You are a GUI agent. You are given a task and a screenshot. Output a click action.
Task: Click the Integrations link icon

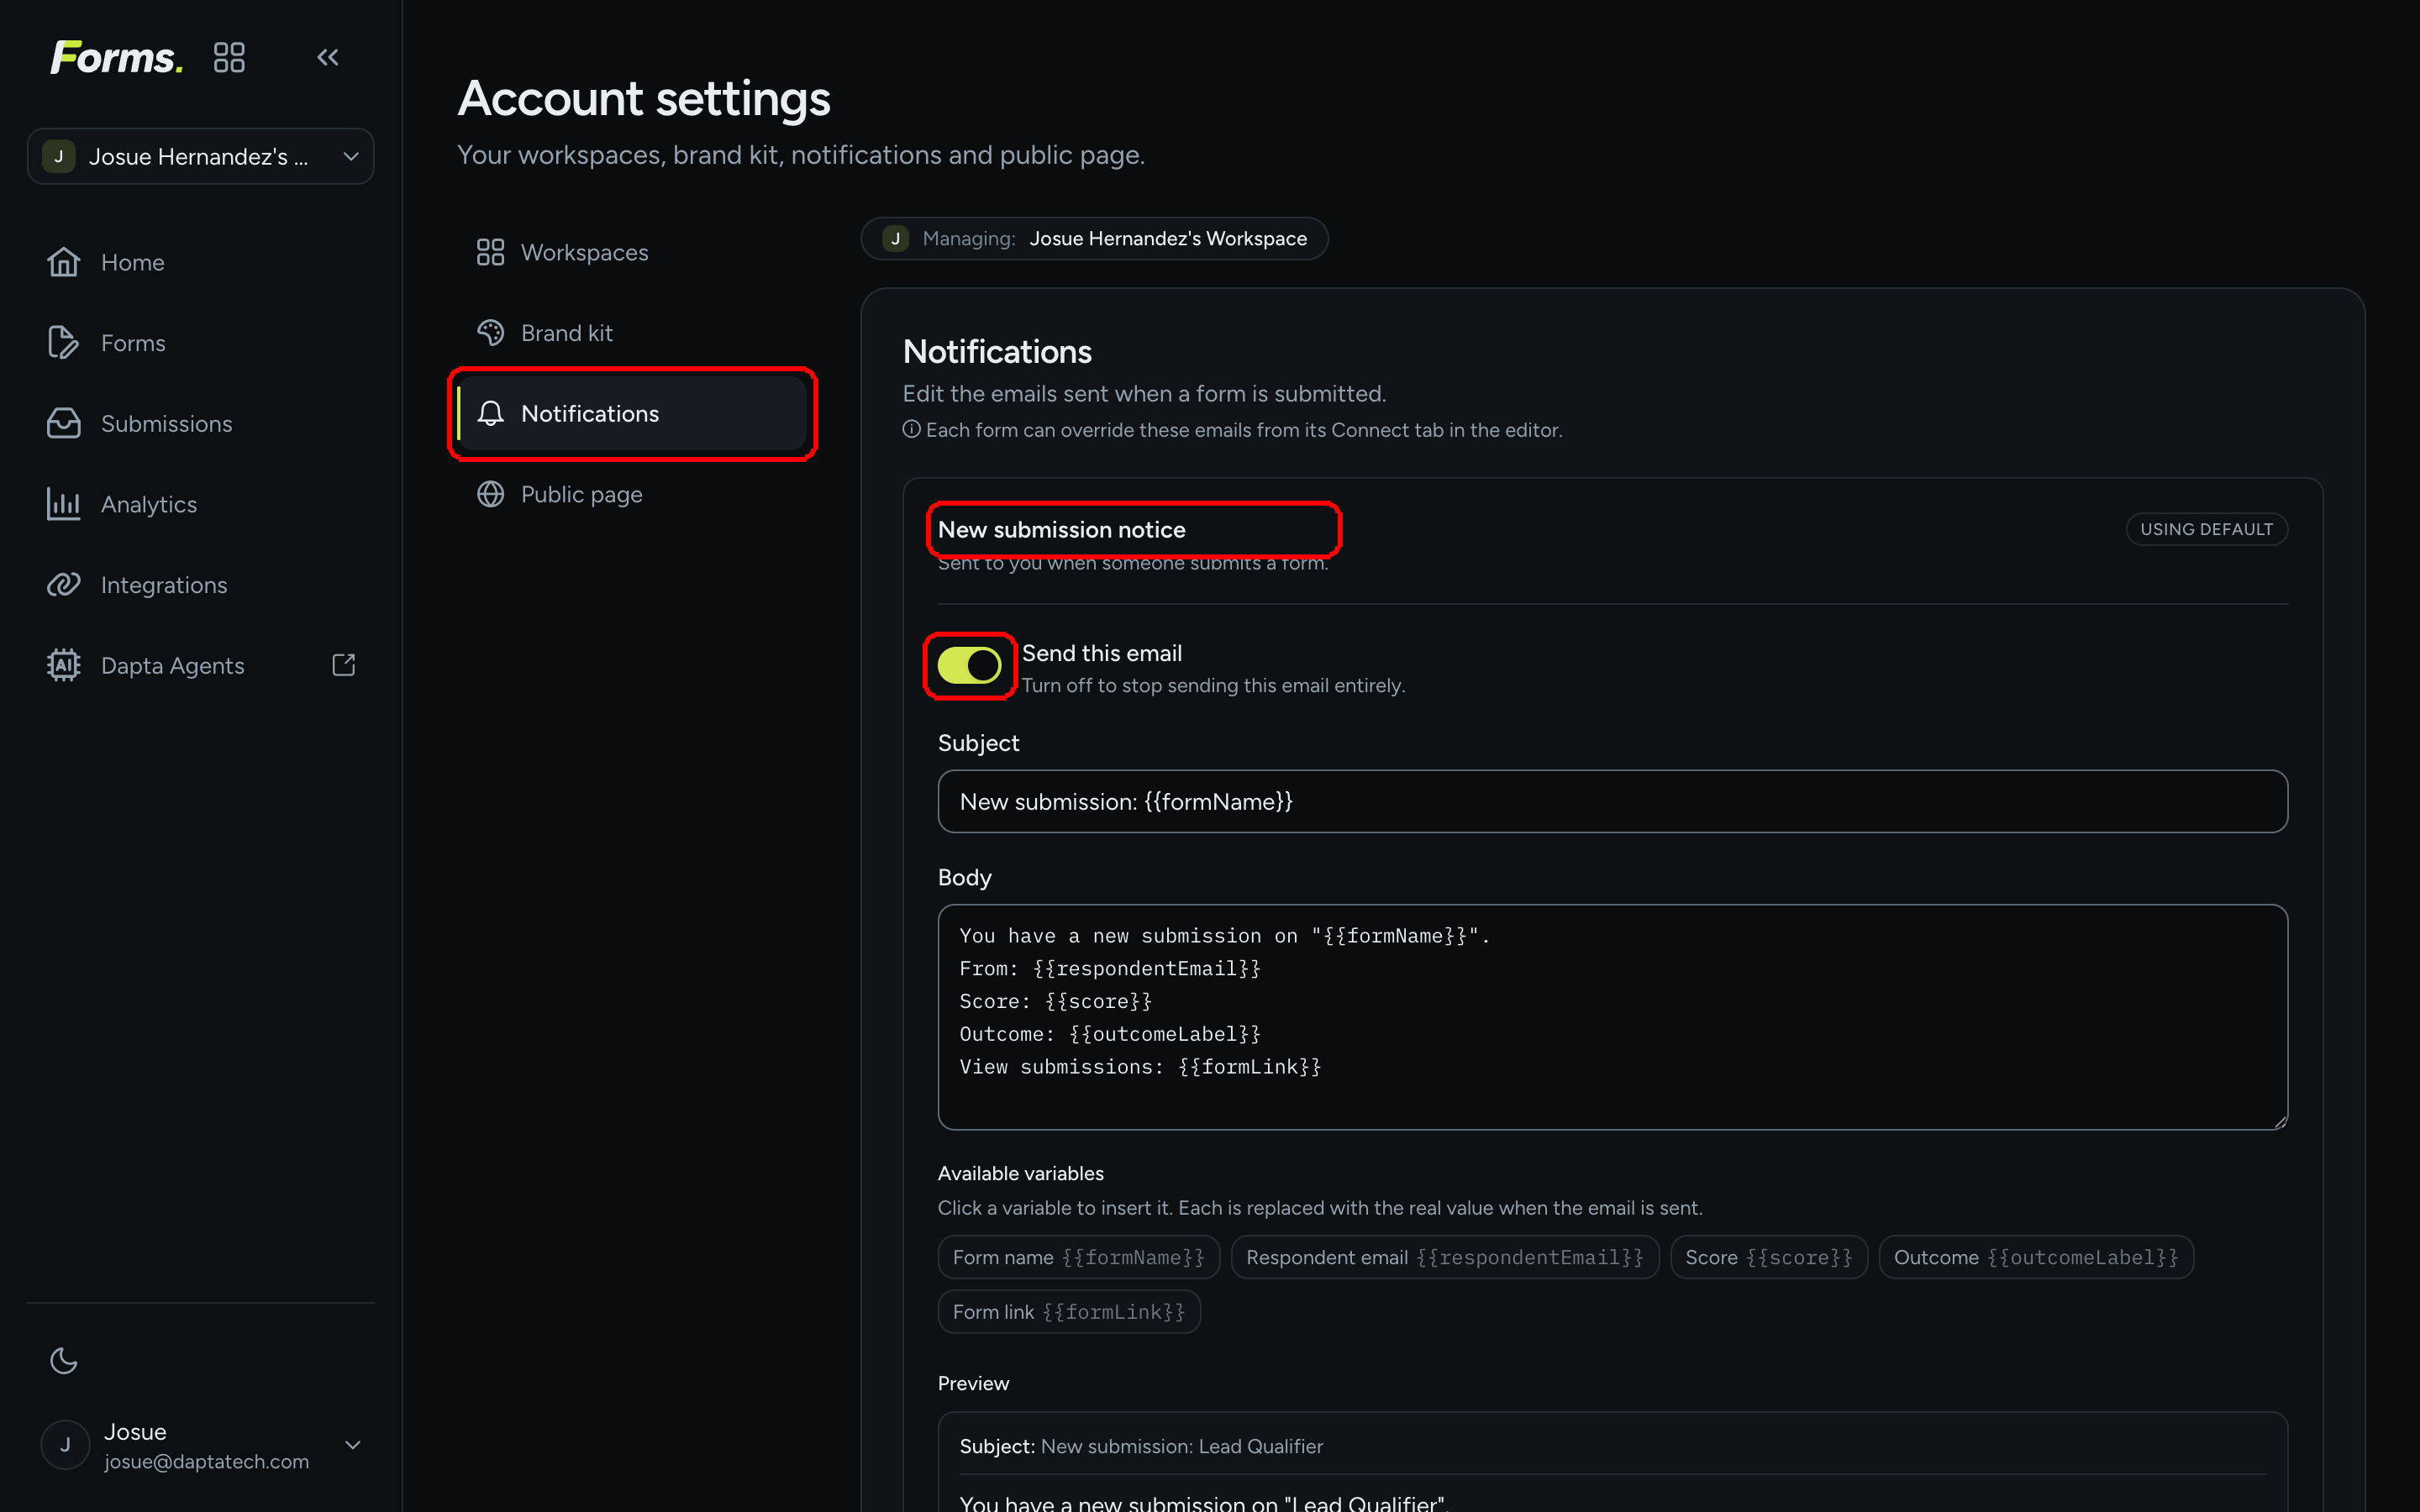pyautogui.click(x=64, y=585)
